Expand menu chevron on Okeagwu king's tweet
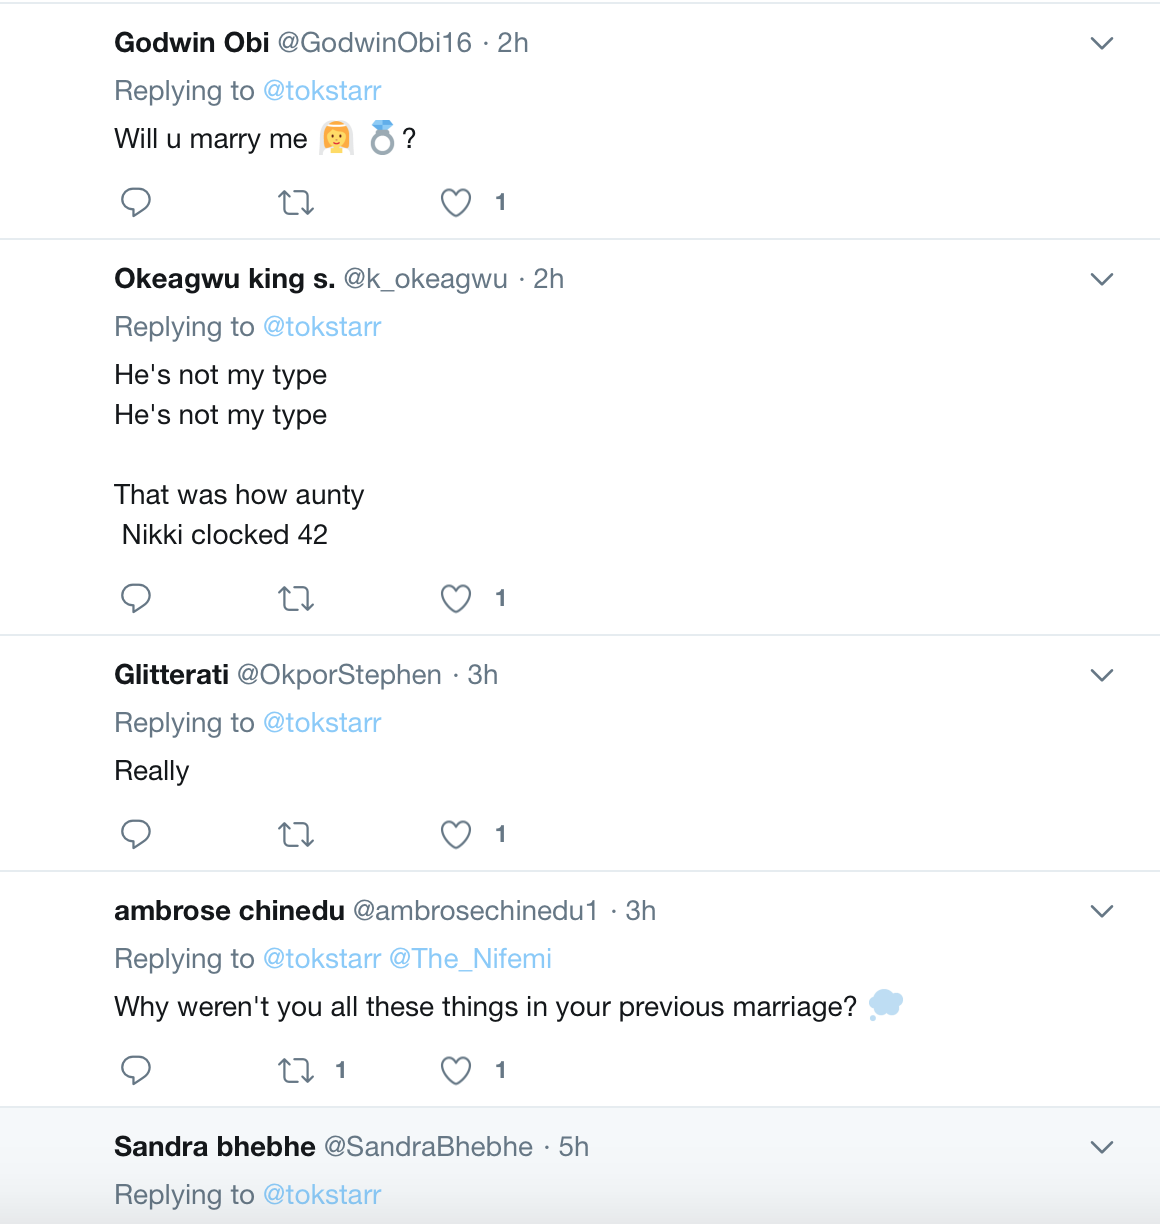The width and height of the screenshot is (1160, 1224). point(1101,279)
